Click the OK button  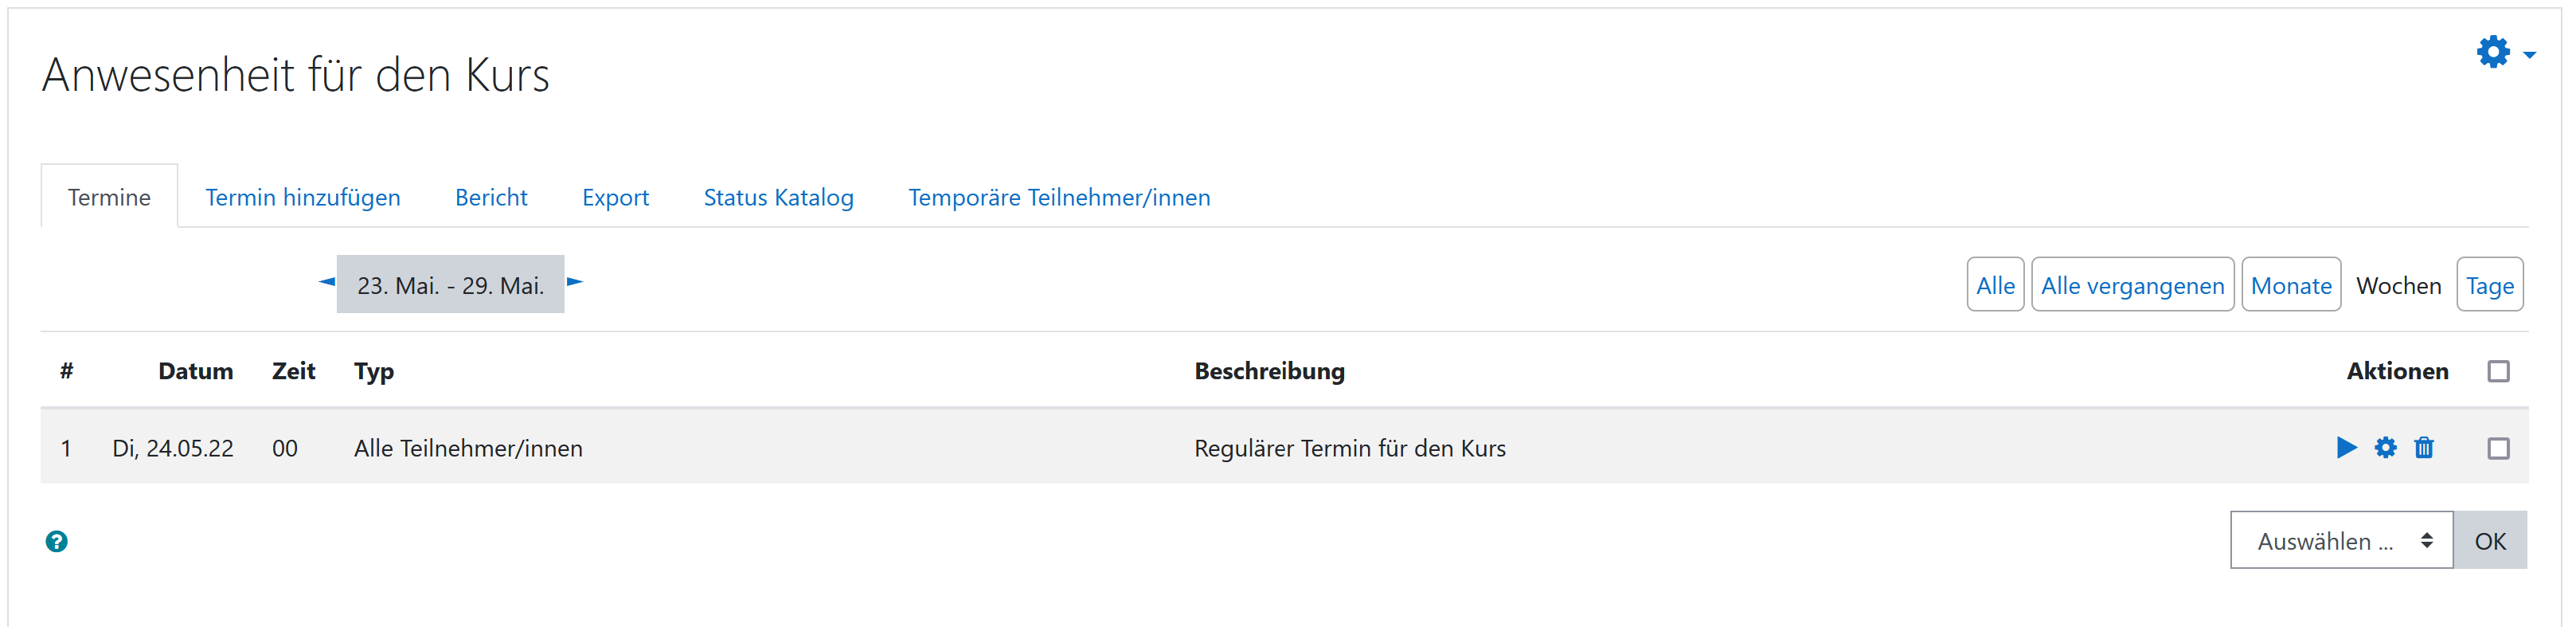point(2490,540)
